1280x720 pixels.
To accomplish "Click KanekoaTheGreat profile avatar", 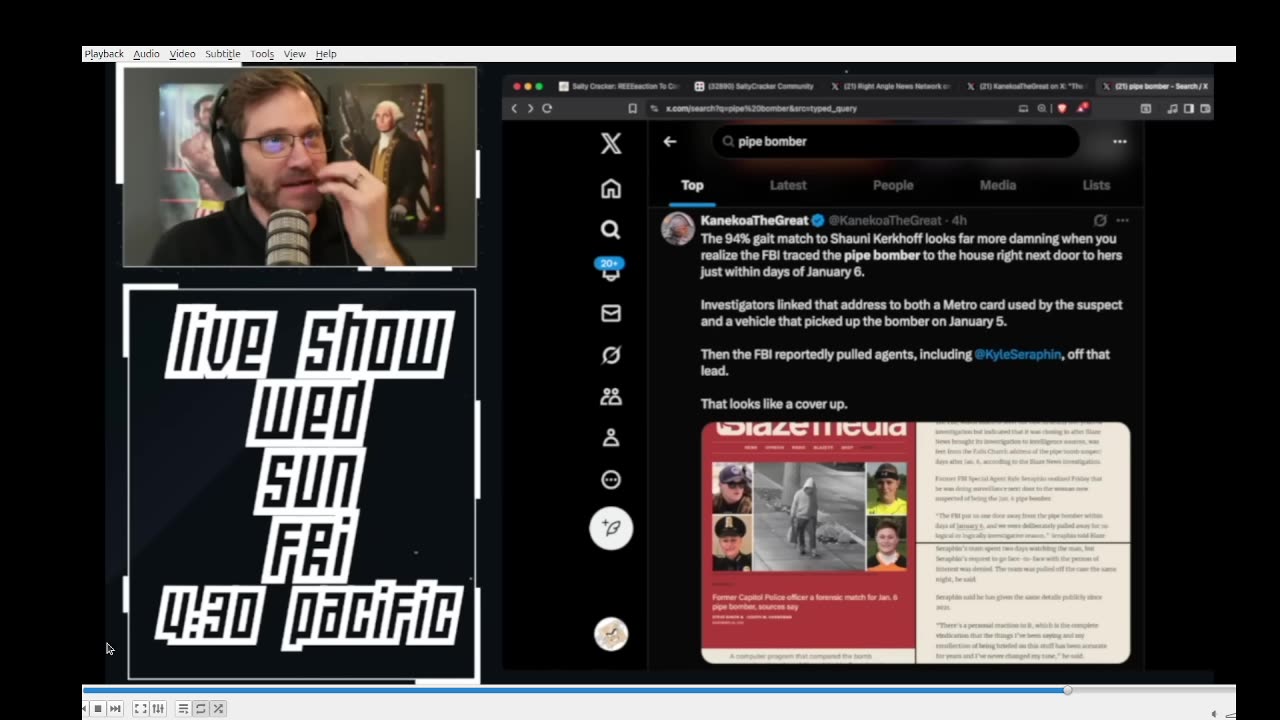I will tap(678, 228).
